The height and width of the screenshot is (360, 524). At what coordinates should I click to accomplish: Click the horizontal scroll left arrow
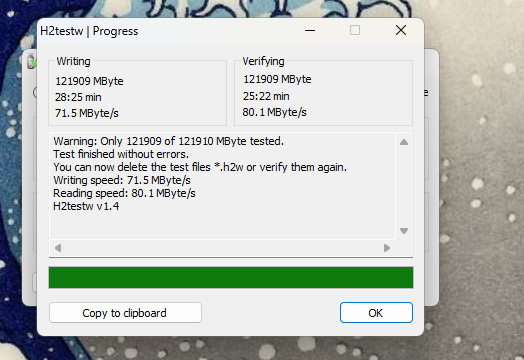58,248
